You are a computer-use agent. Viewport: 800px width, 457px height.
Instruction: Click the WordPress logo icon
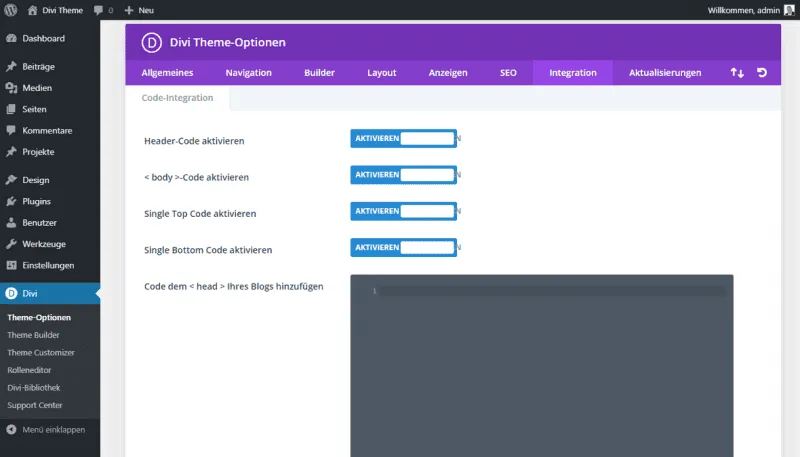[x=10, y=10]
